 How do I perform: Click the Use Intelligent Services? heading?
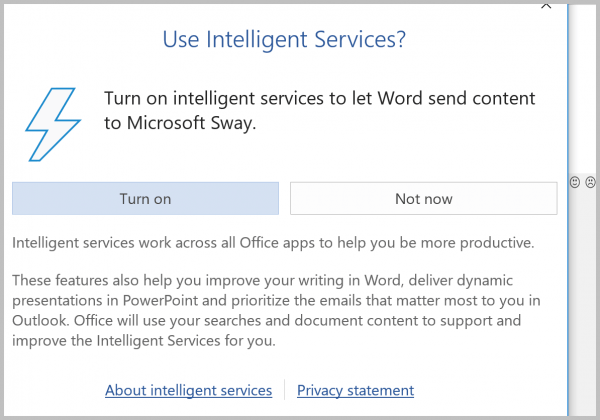(x=284, y=39)
